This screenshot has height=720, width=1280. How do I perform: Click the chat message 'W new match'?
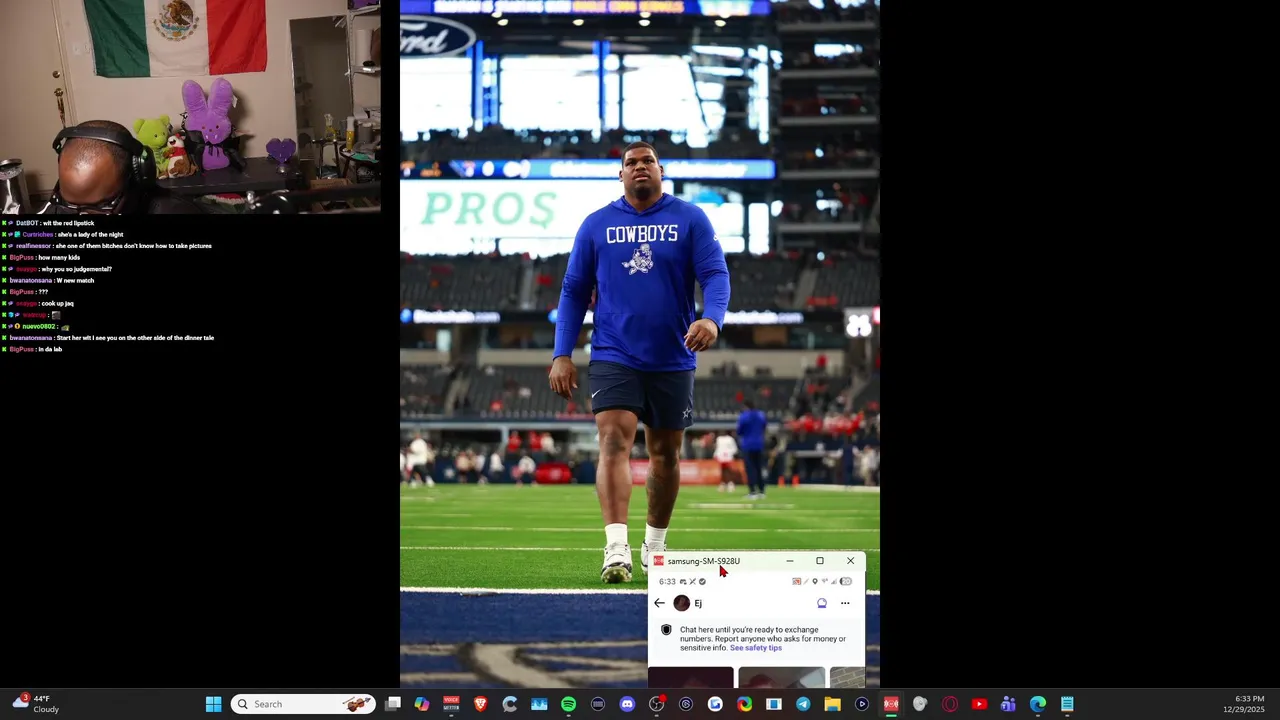click(x=75, y=280)
